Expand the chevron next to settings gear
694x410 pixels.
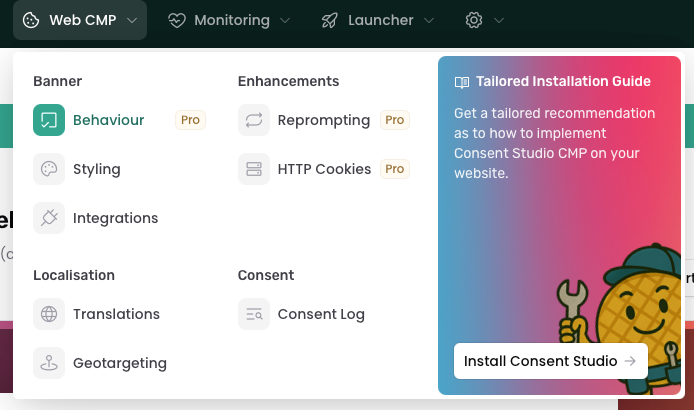[x=499, y=20]
